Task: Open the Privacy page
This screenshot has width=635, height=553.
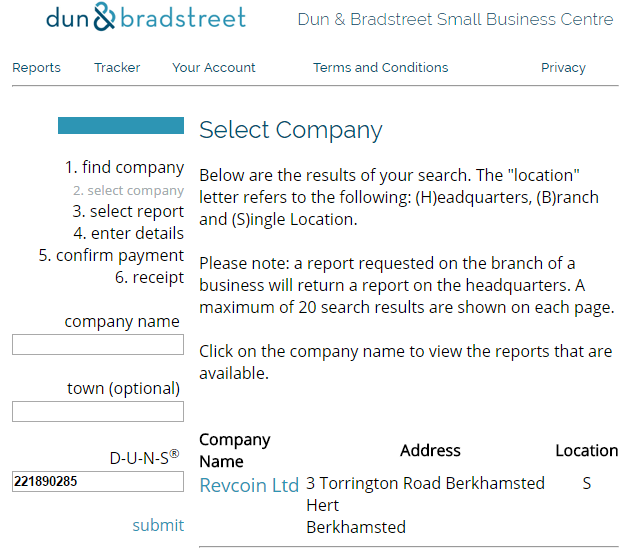Action: click(563, 68)
